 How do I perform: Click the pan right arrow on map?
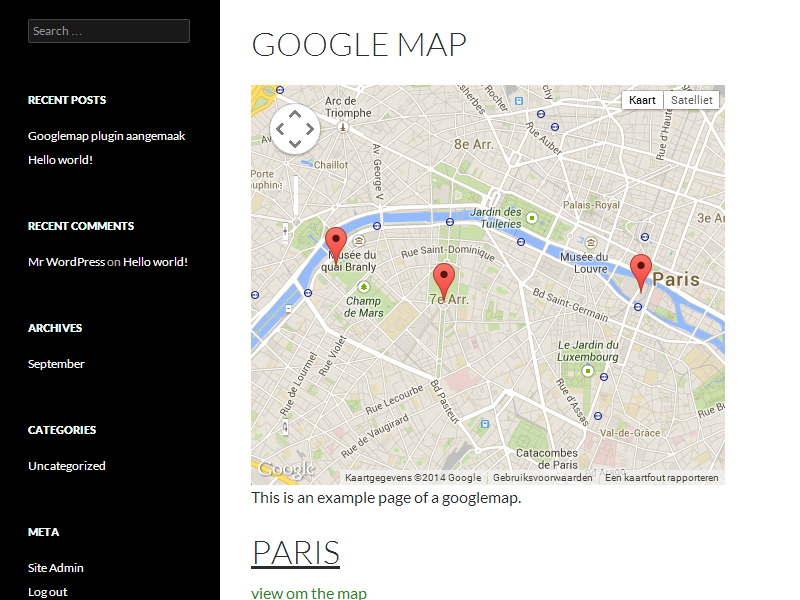(310, 129)
